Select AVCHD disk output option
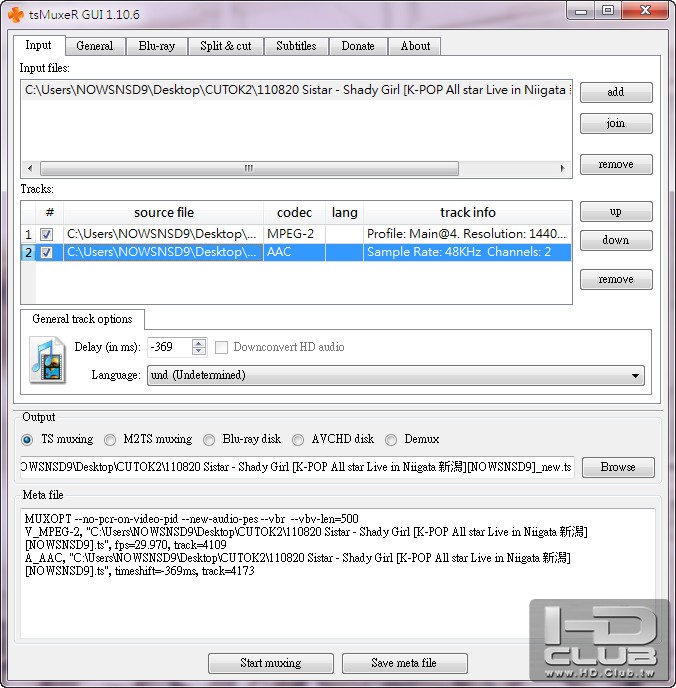This screenshot has height=688, width=676. pos(298,439)
